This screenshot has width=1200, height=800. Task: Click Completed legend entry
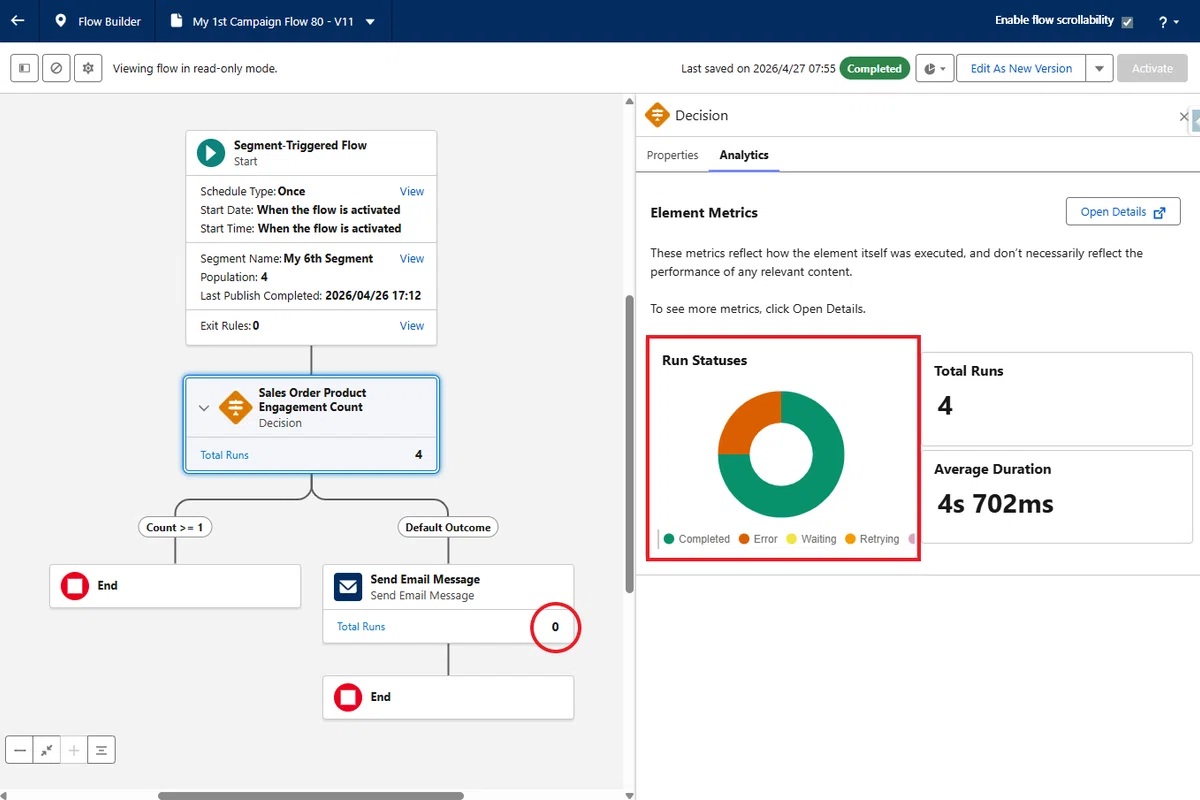click(x=697, y=539)
